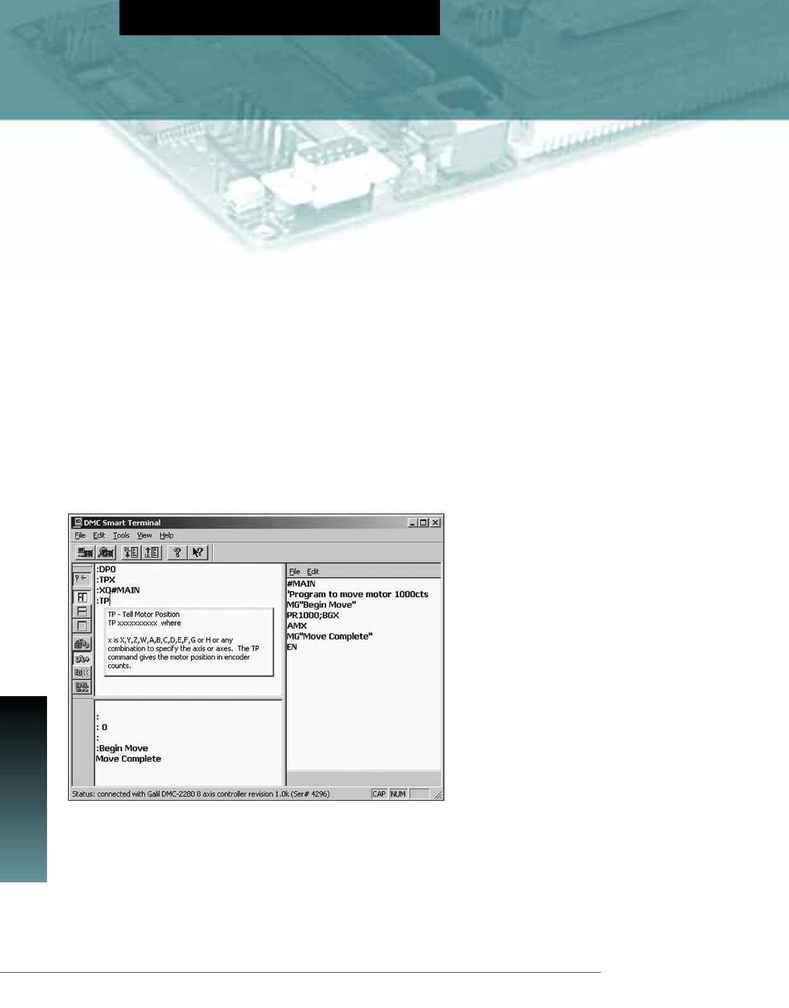
Task: Click the 'EN' editor line
Action: coord(292,647)
